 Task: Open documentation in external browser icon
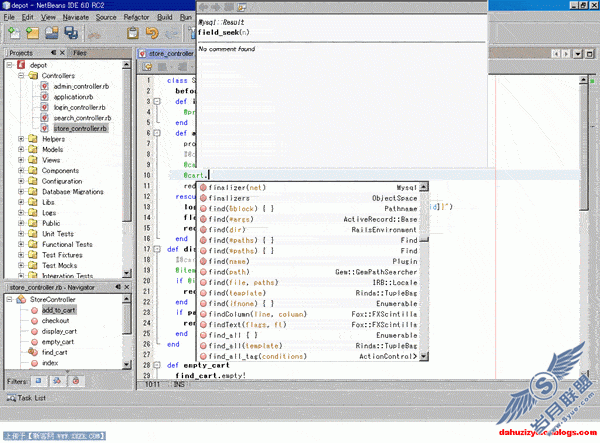pos(241,7)
